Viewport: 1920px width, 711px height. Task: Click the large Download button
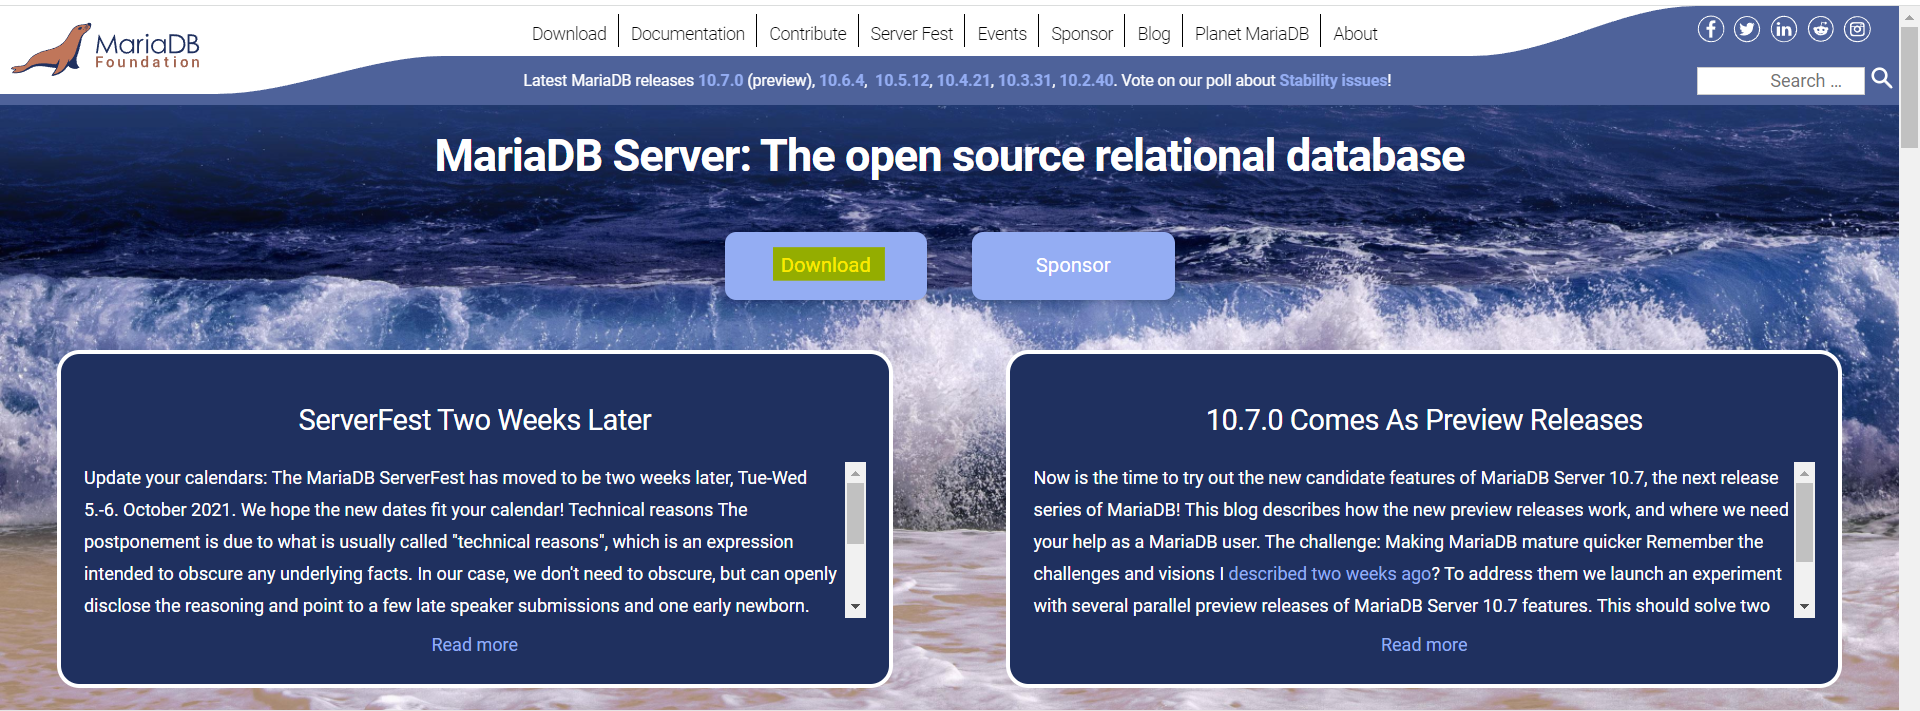[x=826, y=265]
